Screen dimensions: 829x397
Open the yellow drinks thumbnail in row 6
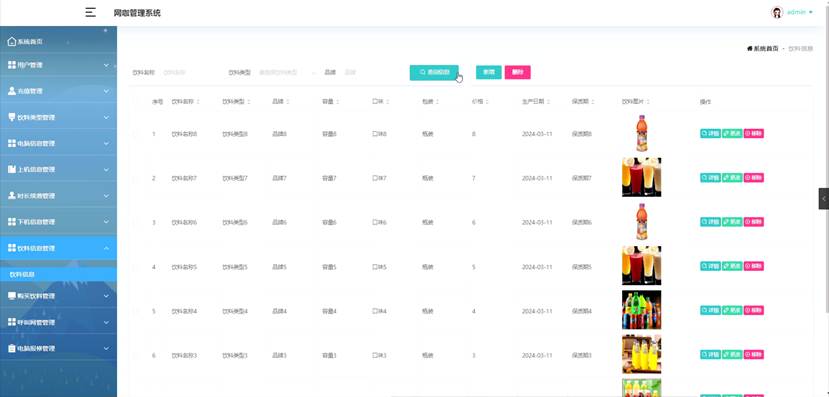[641, 354]
